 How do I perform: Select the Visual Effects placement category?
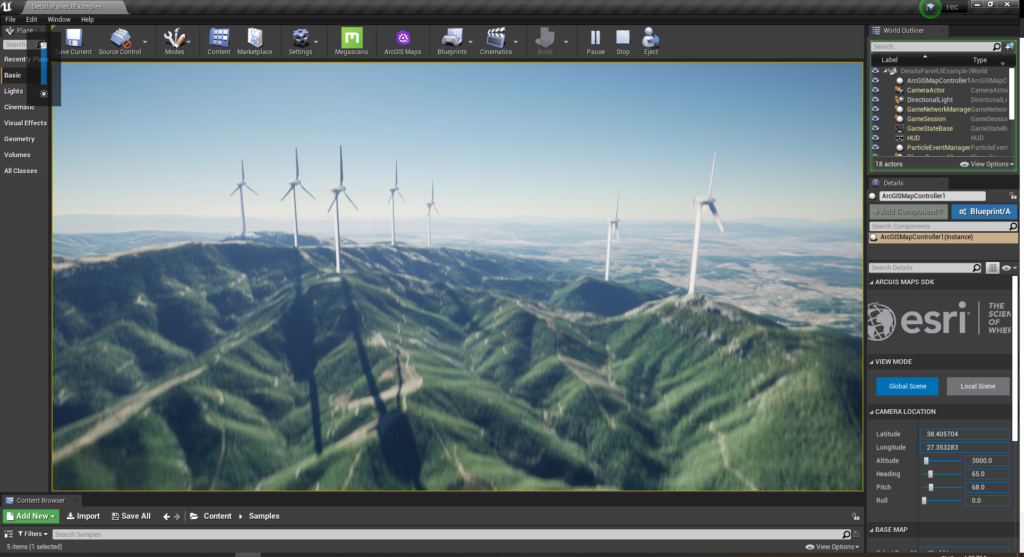pyautogui.click(x=25, y=123)
